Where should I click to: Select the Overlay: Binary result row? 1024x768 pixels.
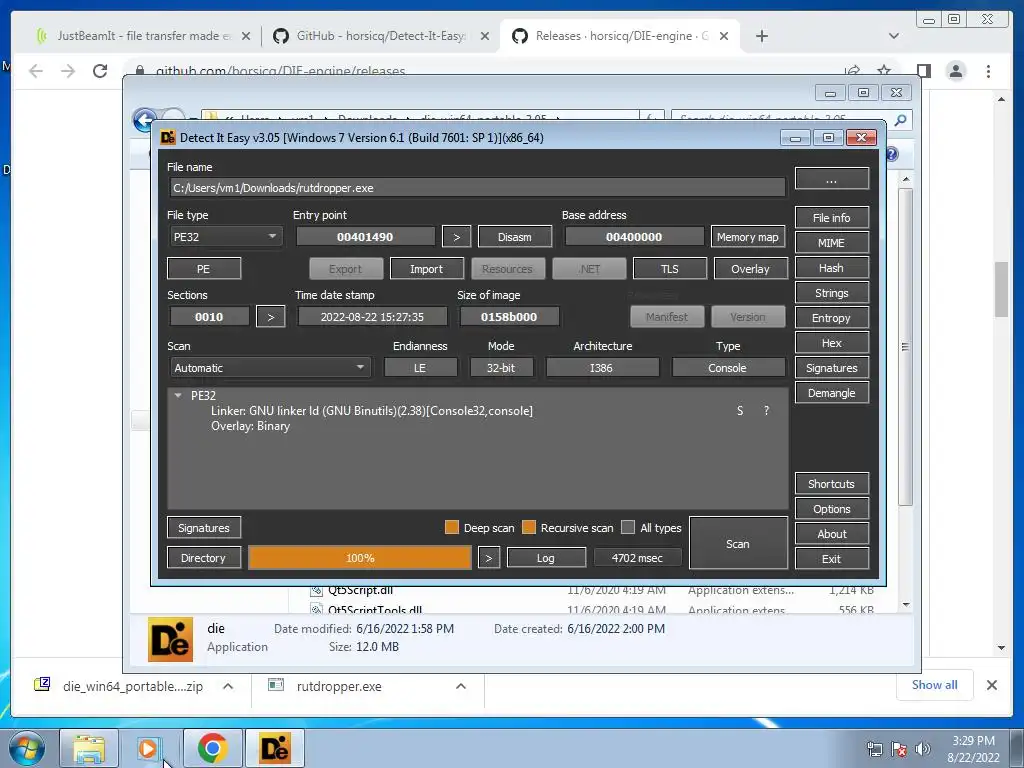pyautogui.click(x=250, y=426)
